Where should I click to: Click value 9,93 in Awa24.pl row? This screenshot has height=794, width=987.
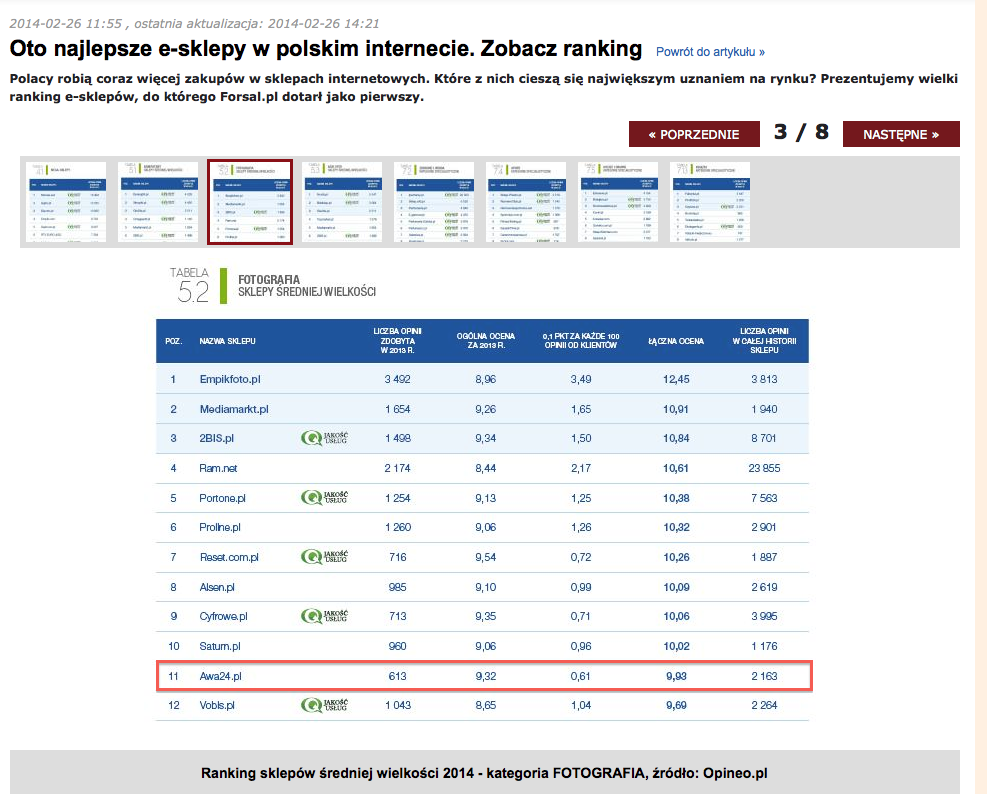(676, 676)
